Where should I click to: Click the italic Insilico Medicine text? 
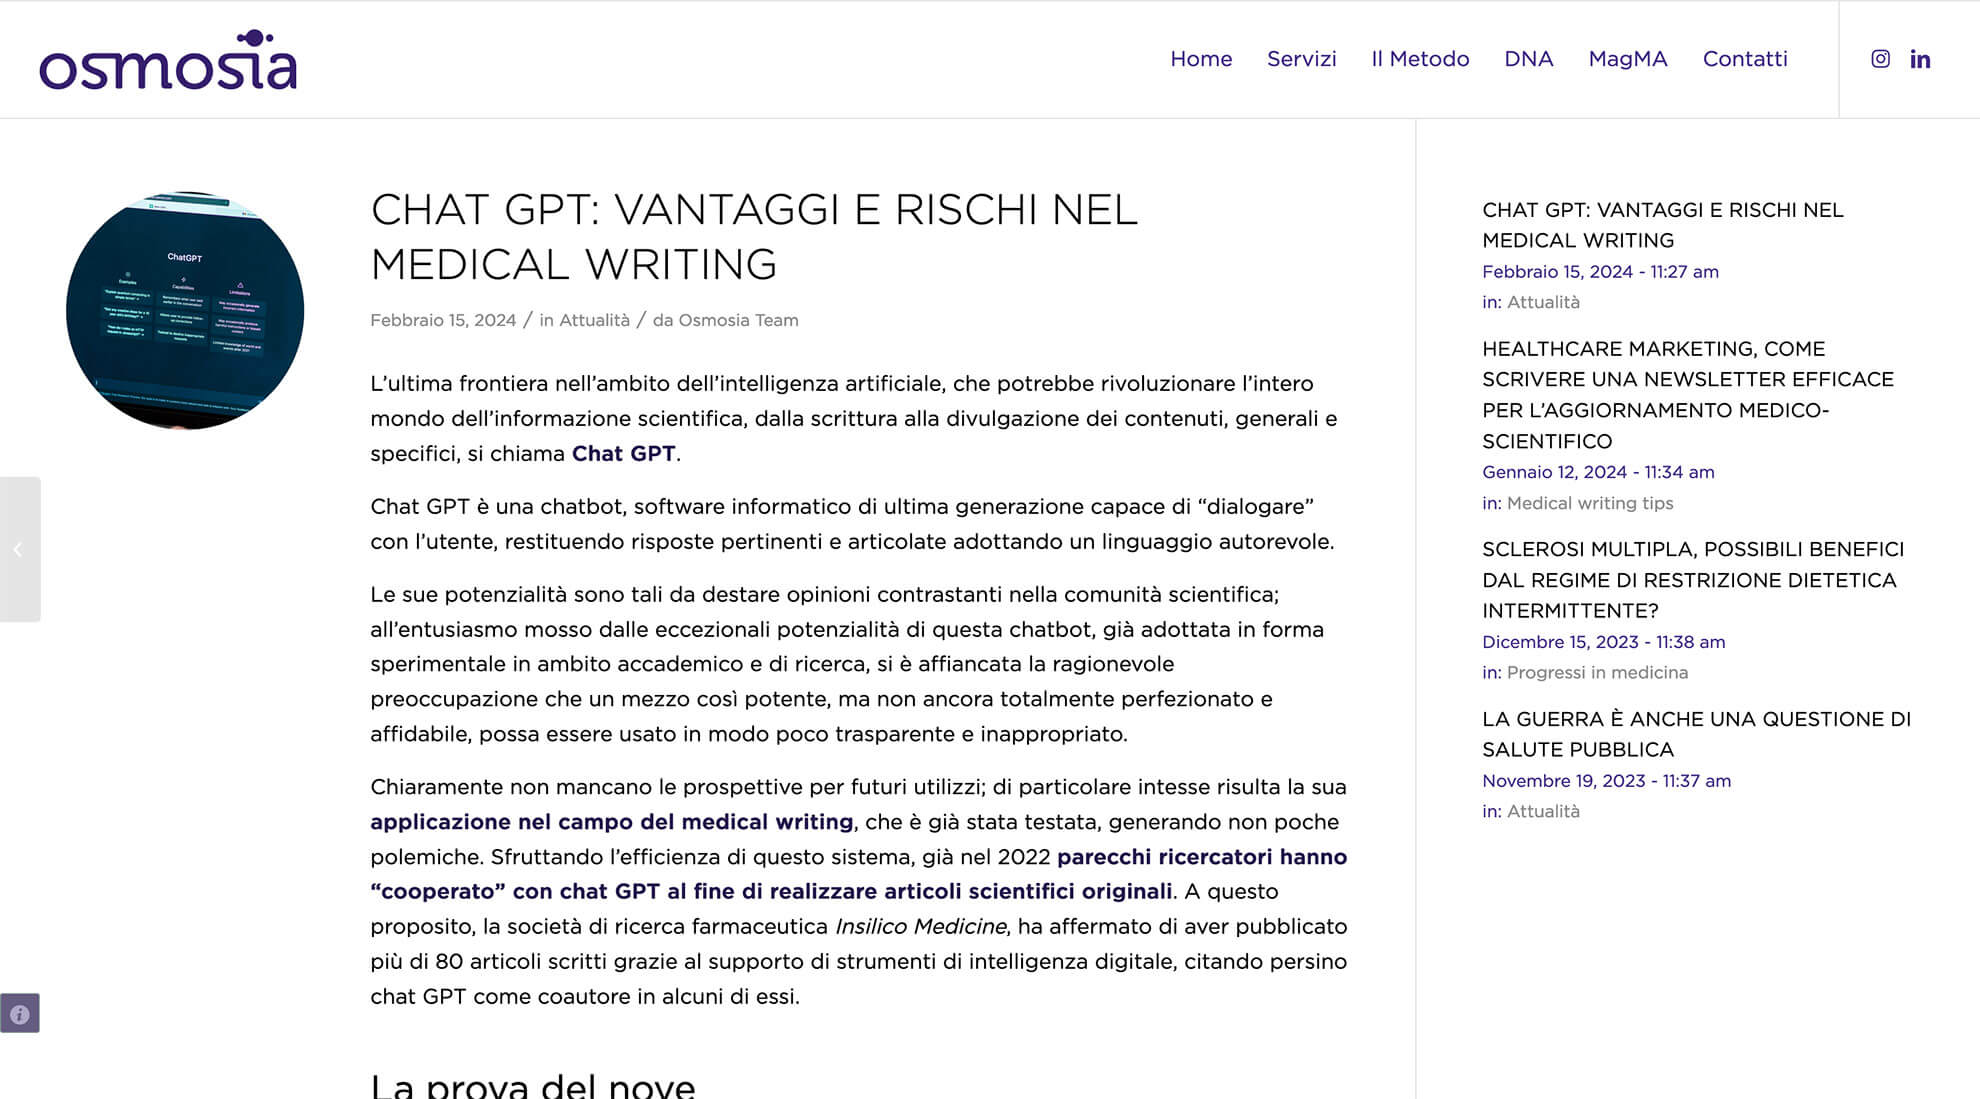[921, 927]
